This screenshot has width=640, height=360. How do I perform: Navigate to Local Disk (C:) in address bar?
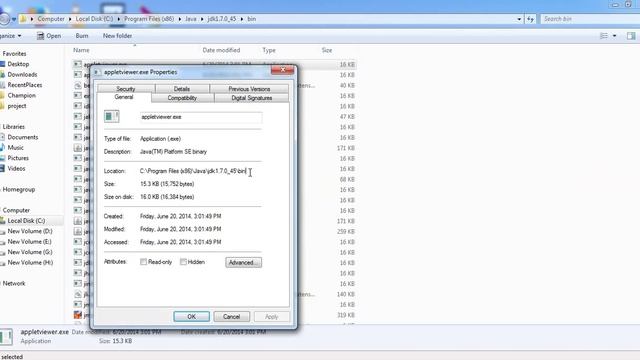94,19
